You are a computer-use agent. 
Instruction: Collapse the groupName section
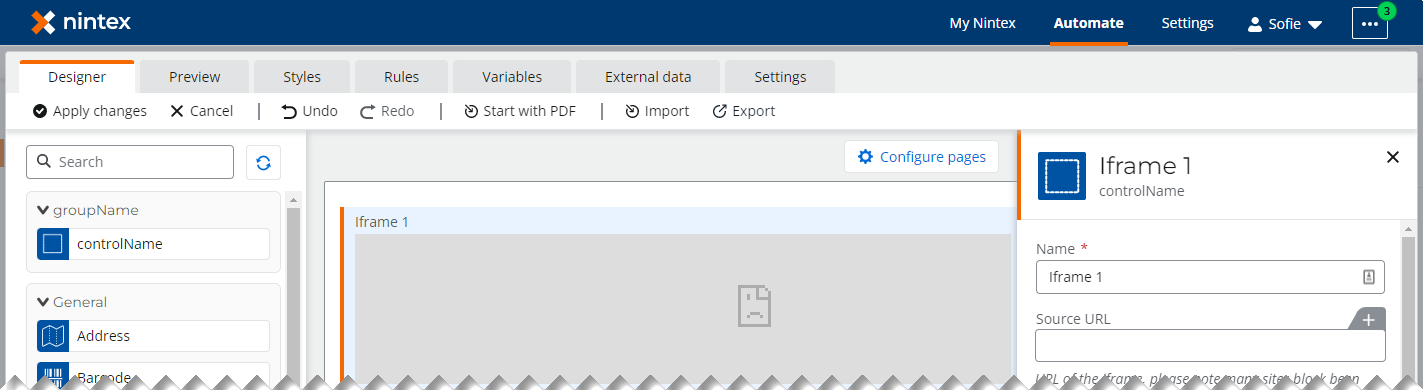click(43, 210)
